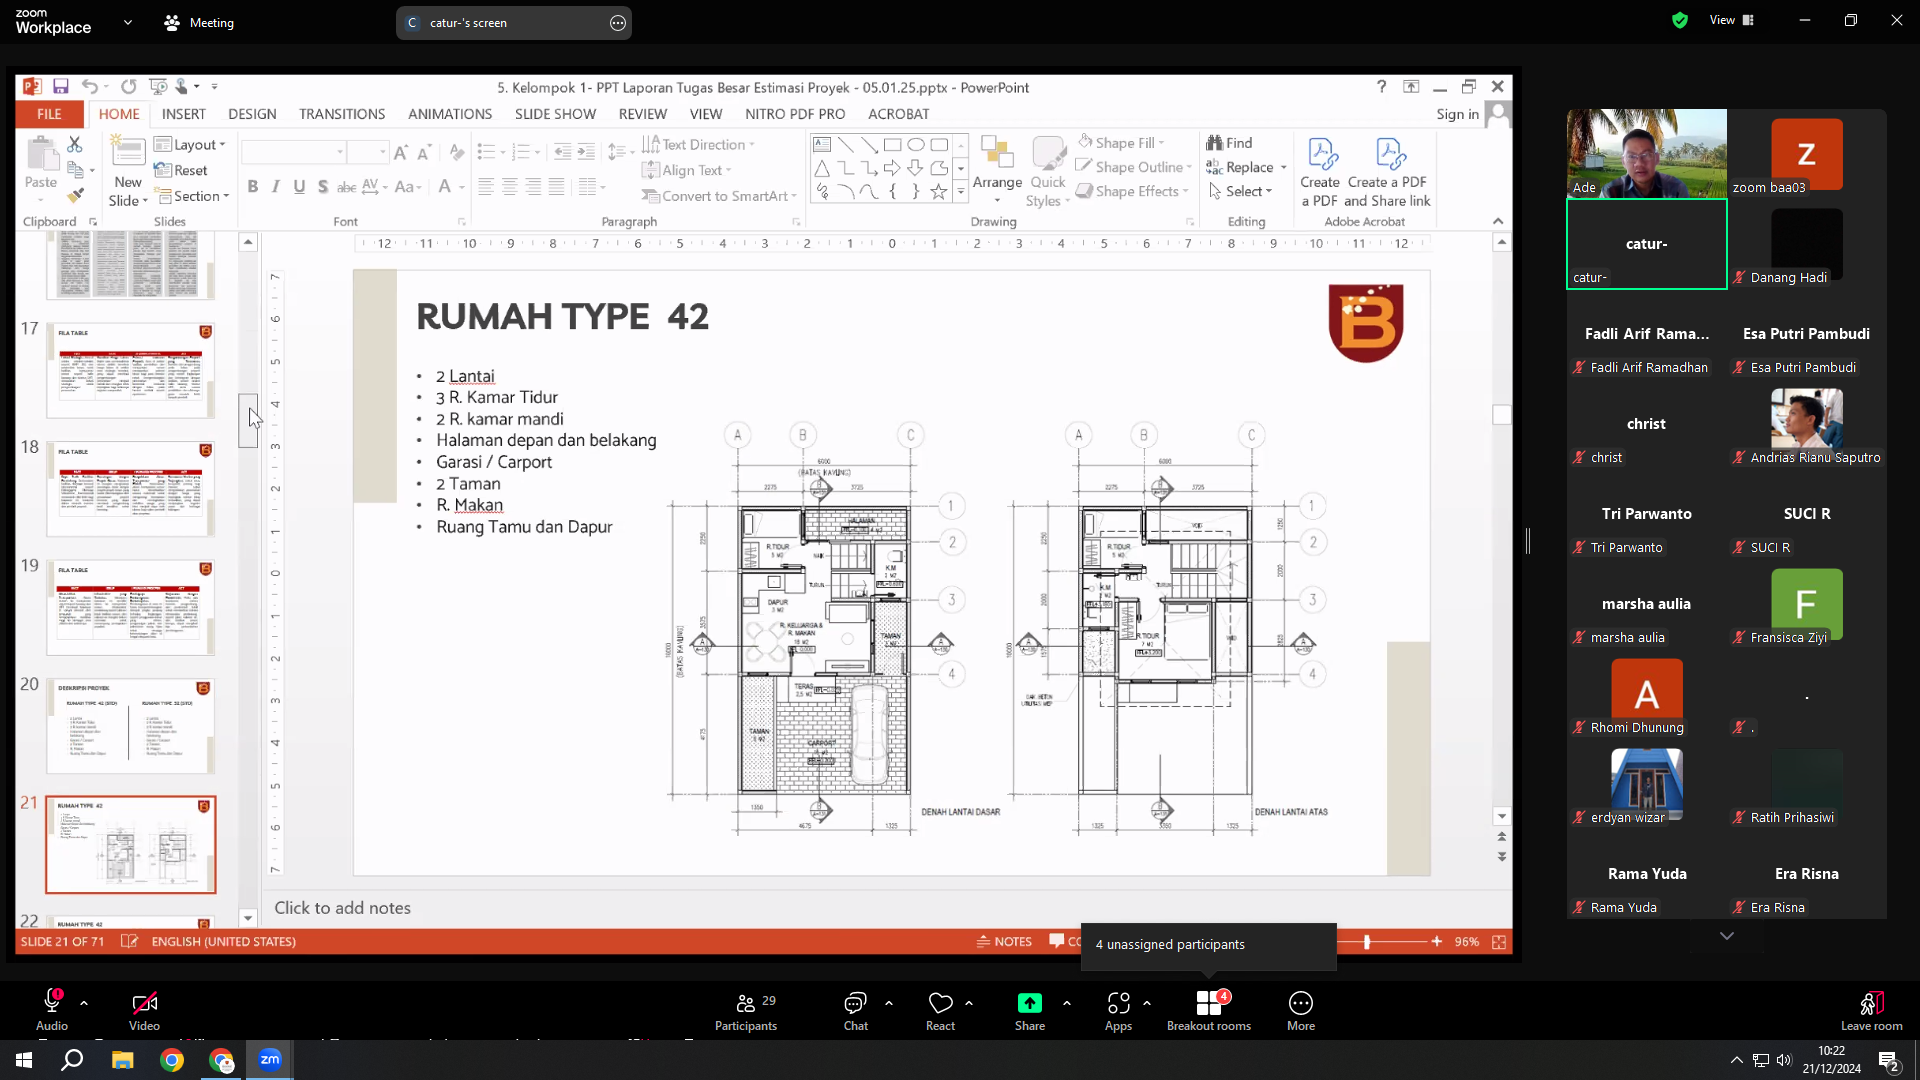Viewport: 1920px width, 1080px height.
Task: Click the Undo arrow in PowerPoint toolbar
Action: point(89,87)
